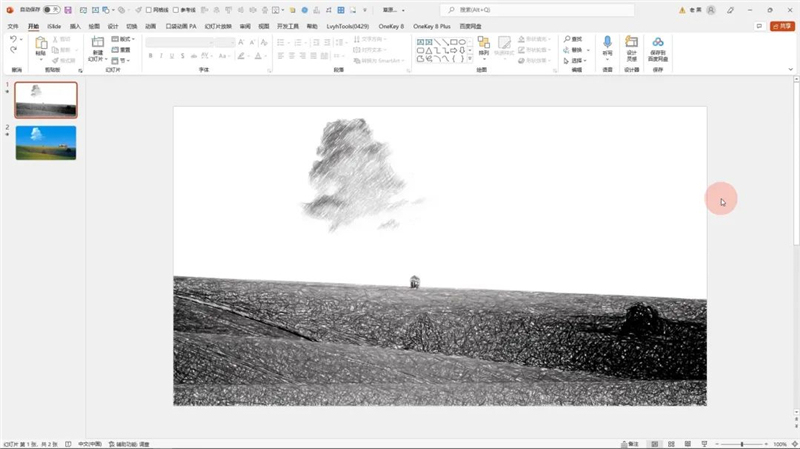The width and height of the screenshot is (800, 449).
Task: Click the orange Share button
Action: pos(781,26)
